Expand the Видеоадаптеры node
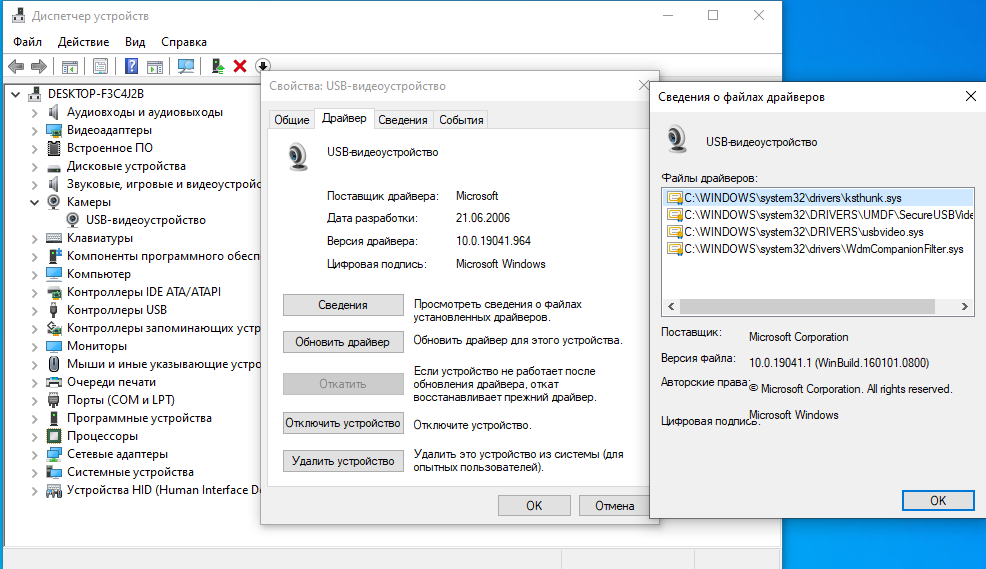 [35, 130]
